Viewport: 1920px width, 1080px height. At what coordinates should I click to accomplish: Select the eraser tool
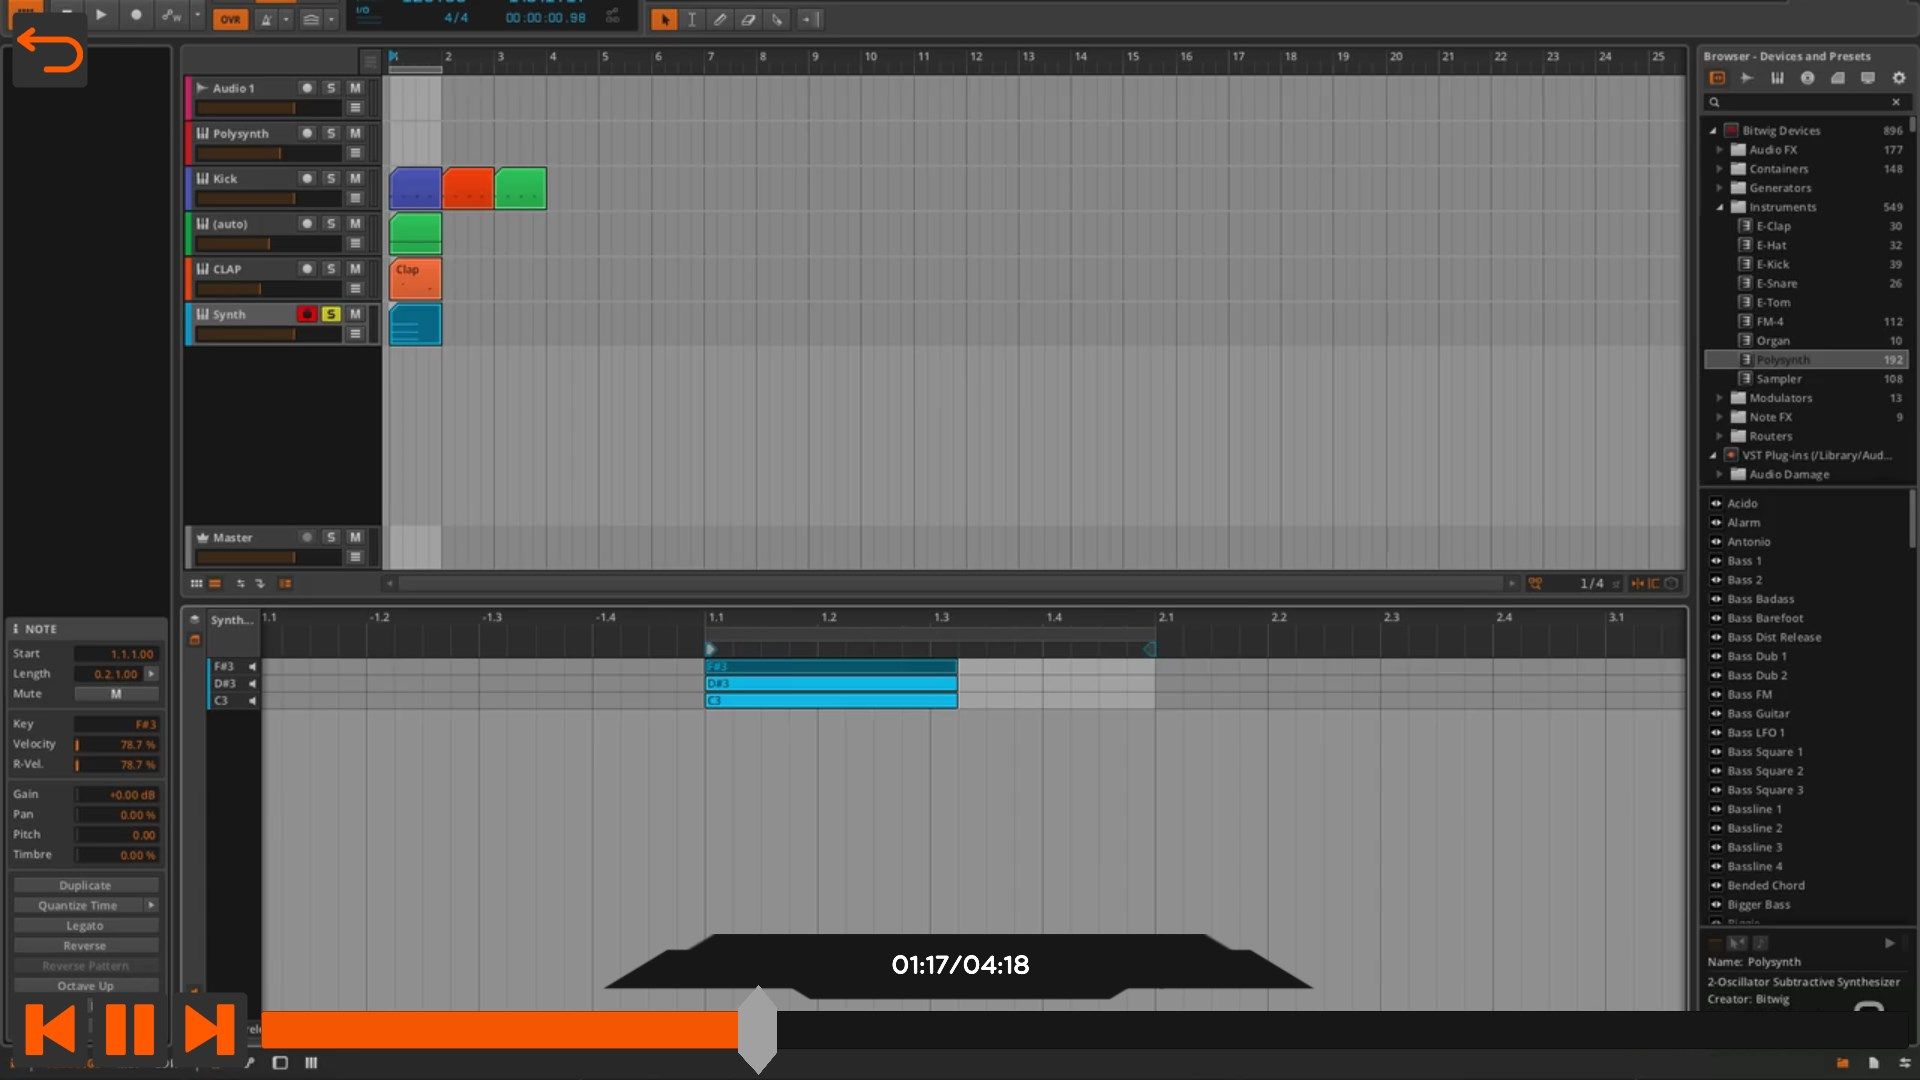click(748, 19)
